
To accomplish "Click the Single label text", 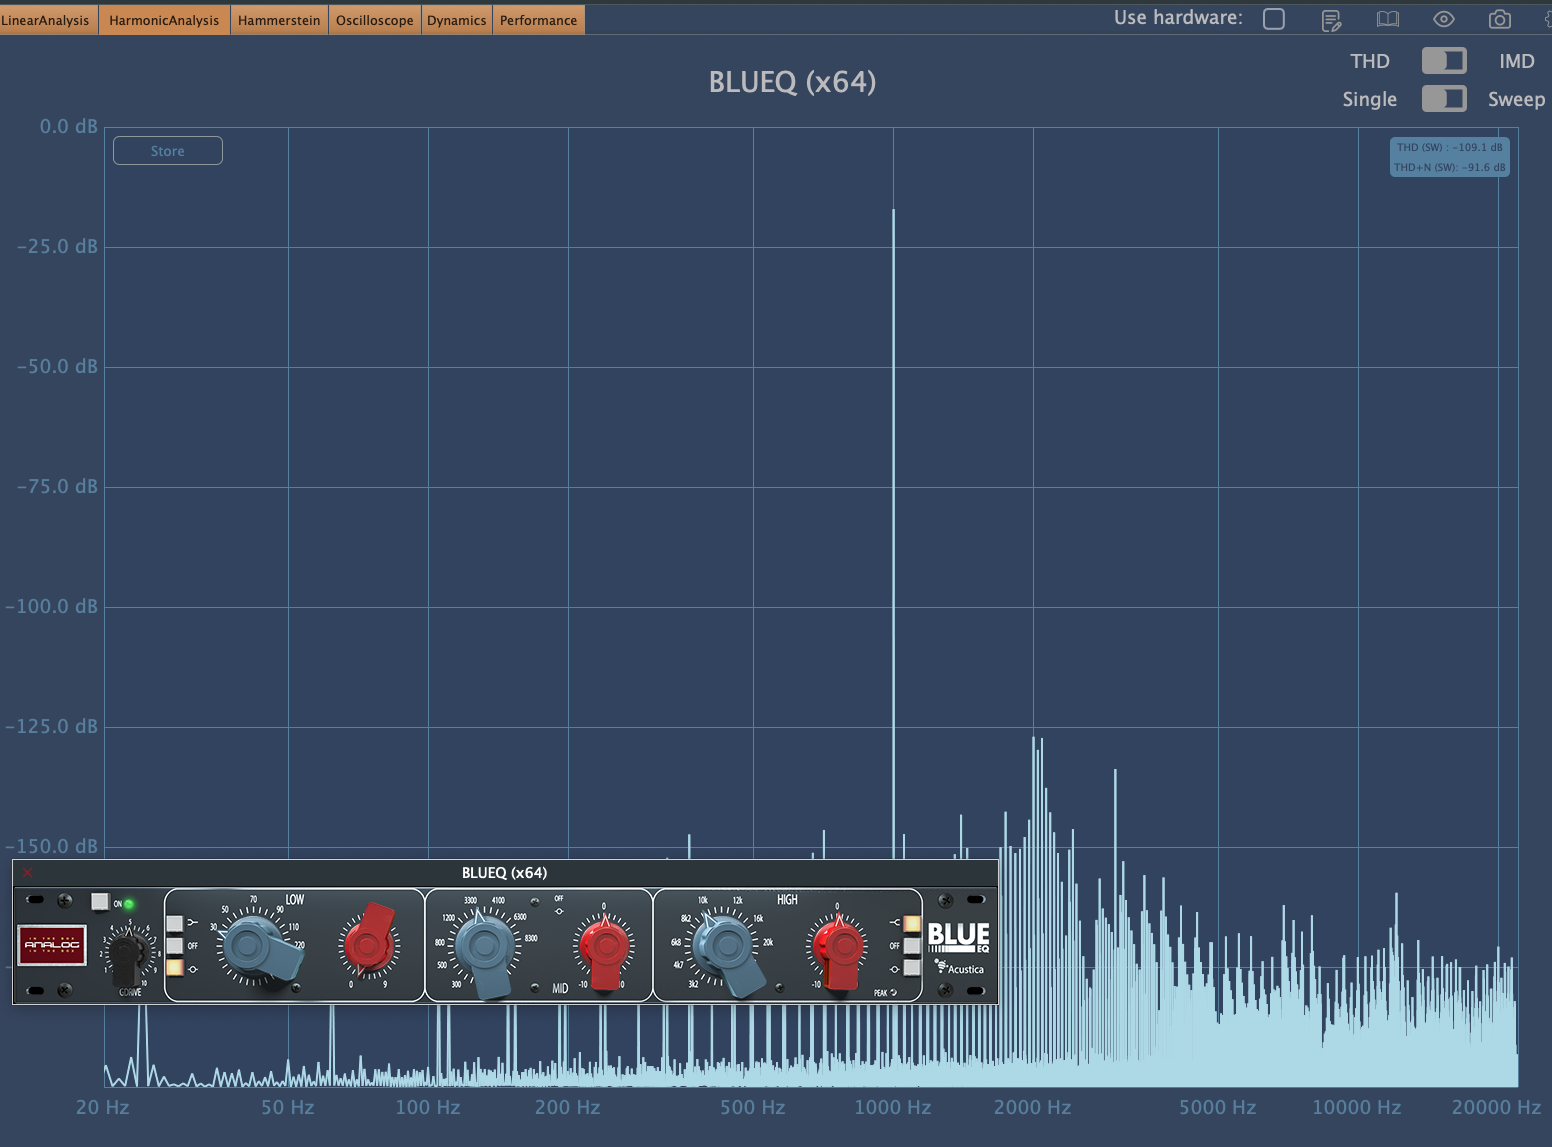I will [x=1370, y=99].
